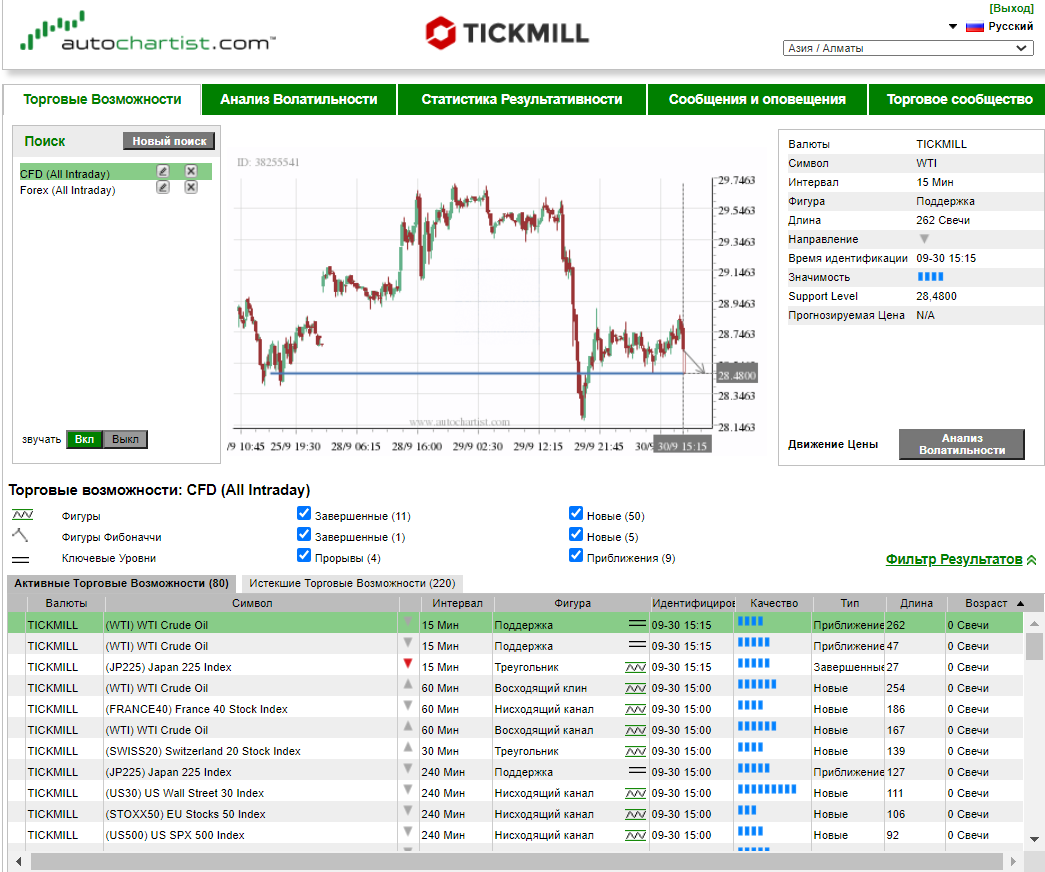Show Истекшие Торговые Возможности (220) tab
Viewport: 1045px width, 872px height.
(x=352, y=583)
